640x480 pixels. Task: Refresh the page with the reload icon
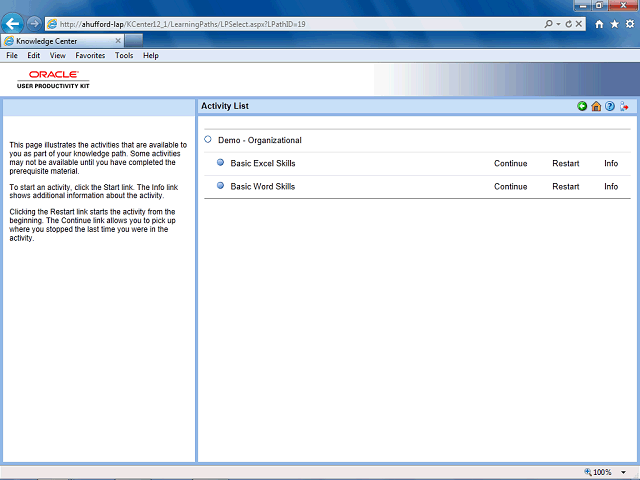click(x=569, y=24)
